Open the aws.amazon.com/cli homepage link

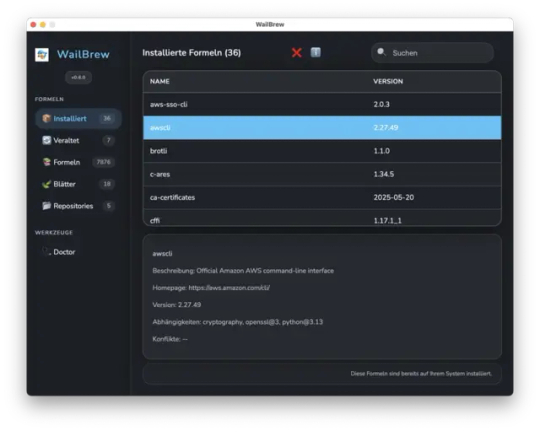[x=229, y=288]
